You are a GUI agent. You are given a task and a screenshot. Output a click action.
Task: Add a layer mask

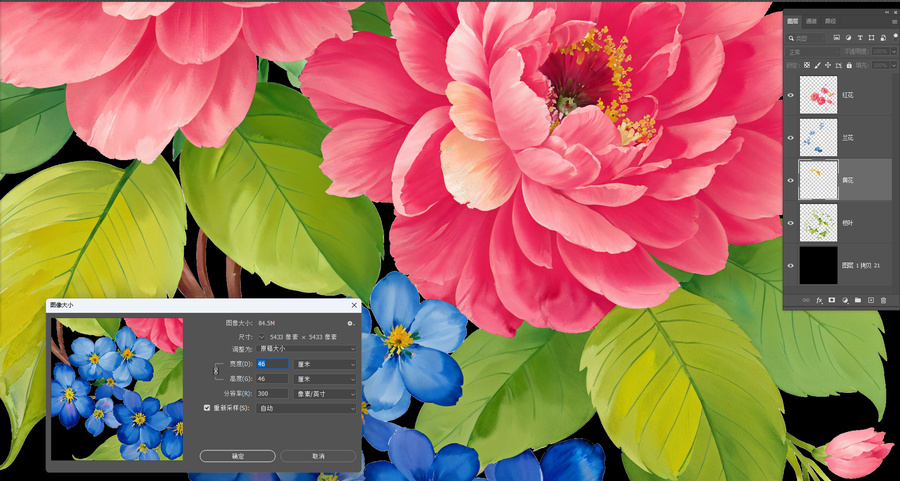pyautogui.click(x=832, y=300)
